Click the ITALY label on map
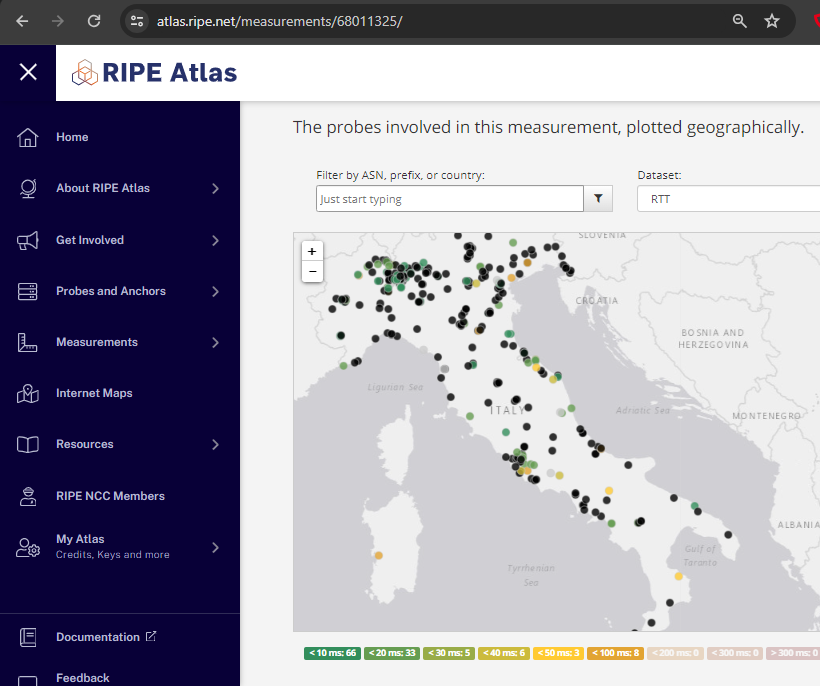The width and height of the screenshot is (820, 686). (x=507, y=410)
